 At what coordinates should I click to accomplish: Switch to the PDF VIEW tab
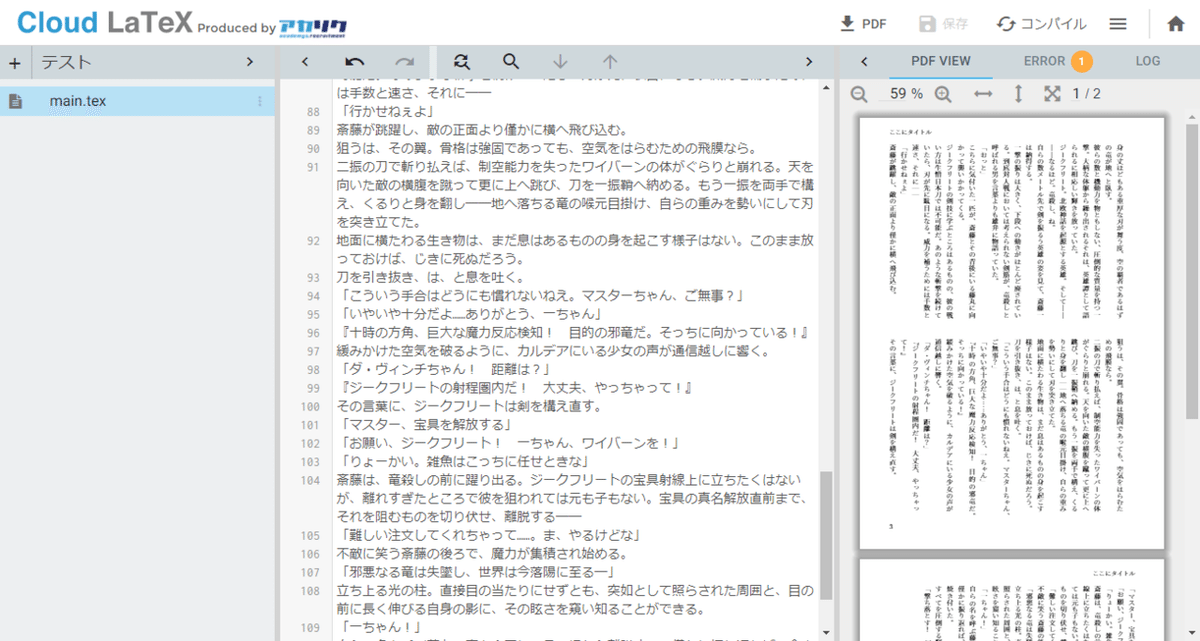point(940,62)
